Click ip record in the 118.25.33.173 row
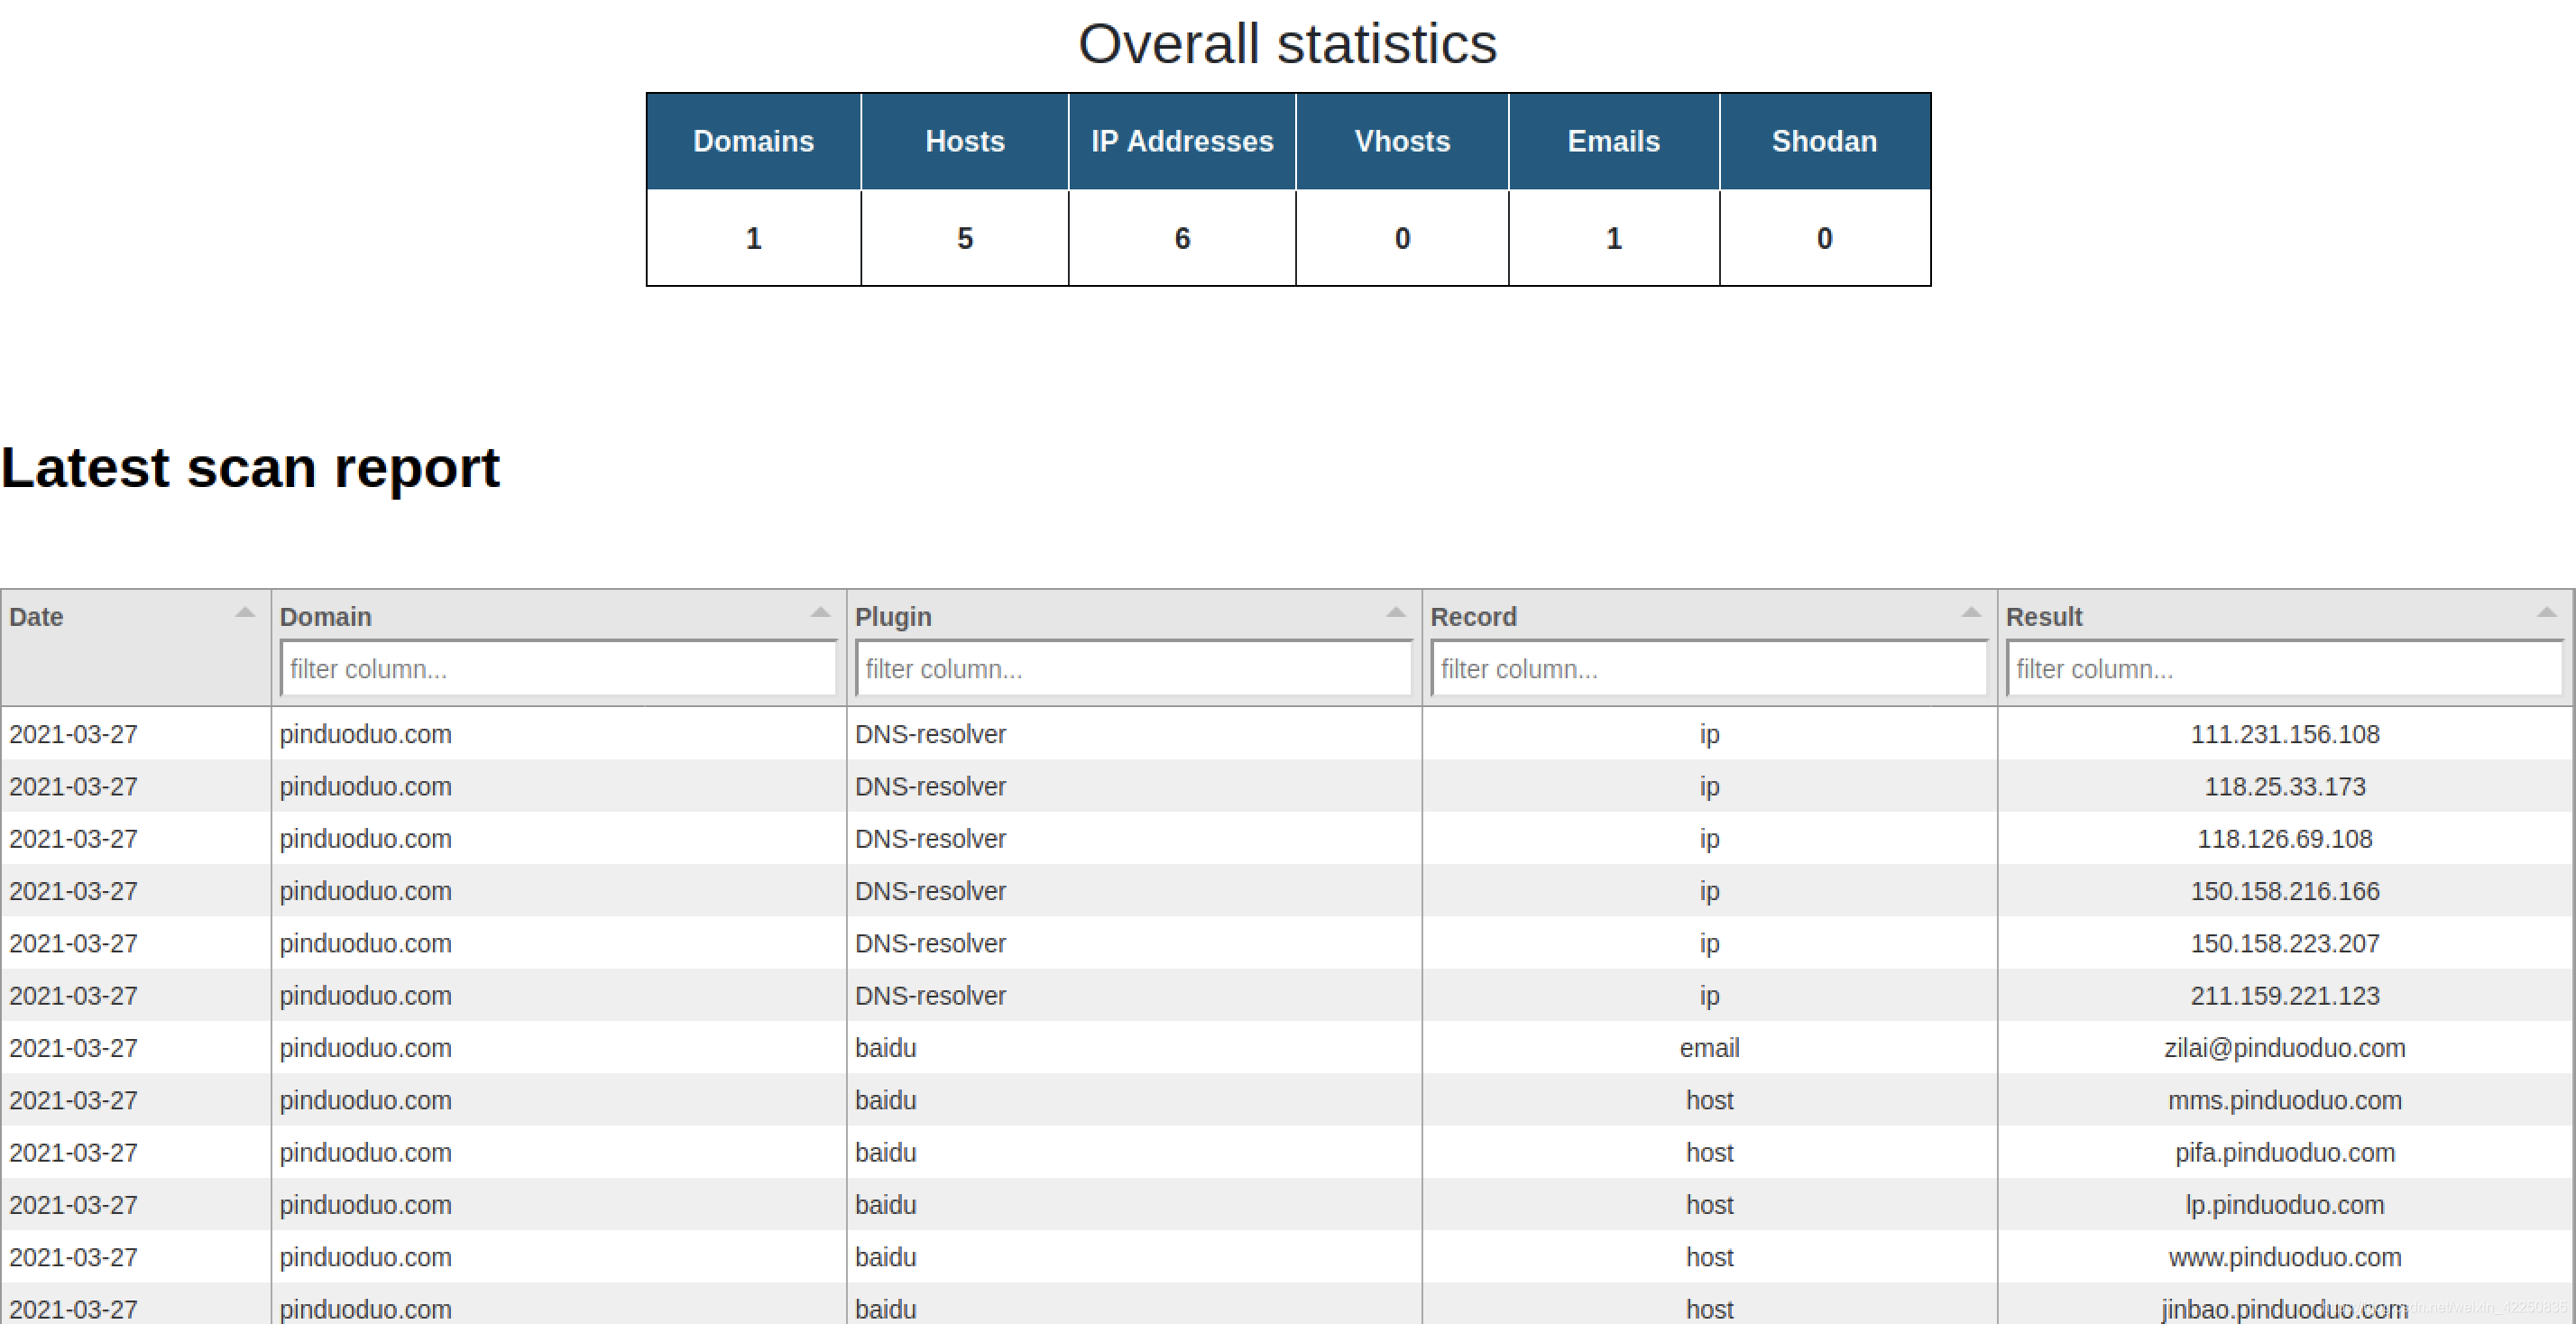Image resolution: width=2576 pixels, height=1324 pixels. tap(1709, 787)
